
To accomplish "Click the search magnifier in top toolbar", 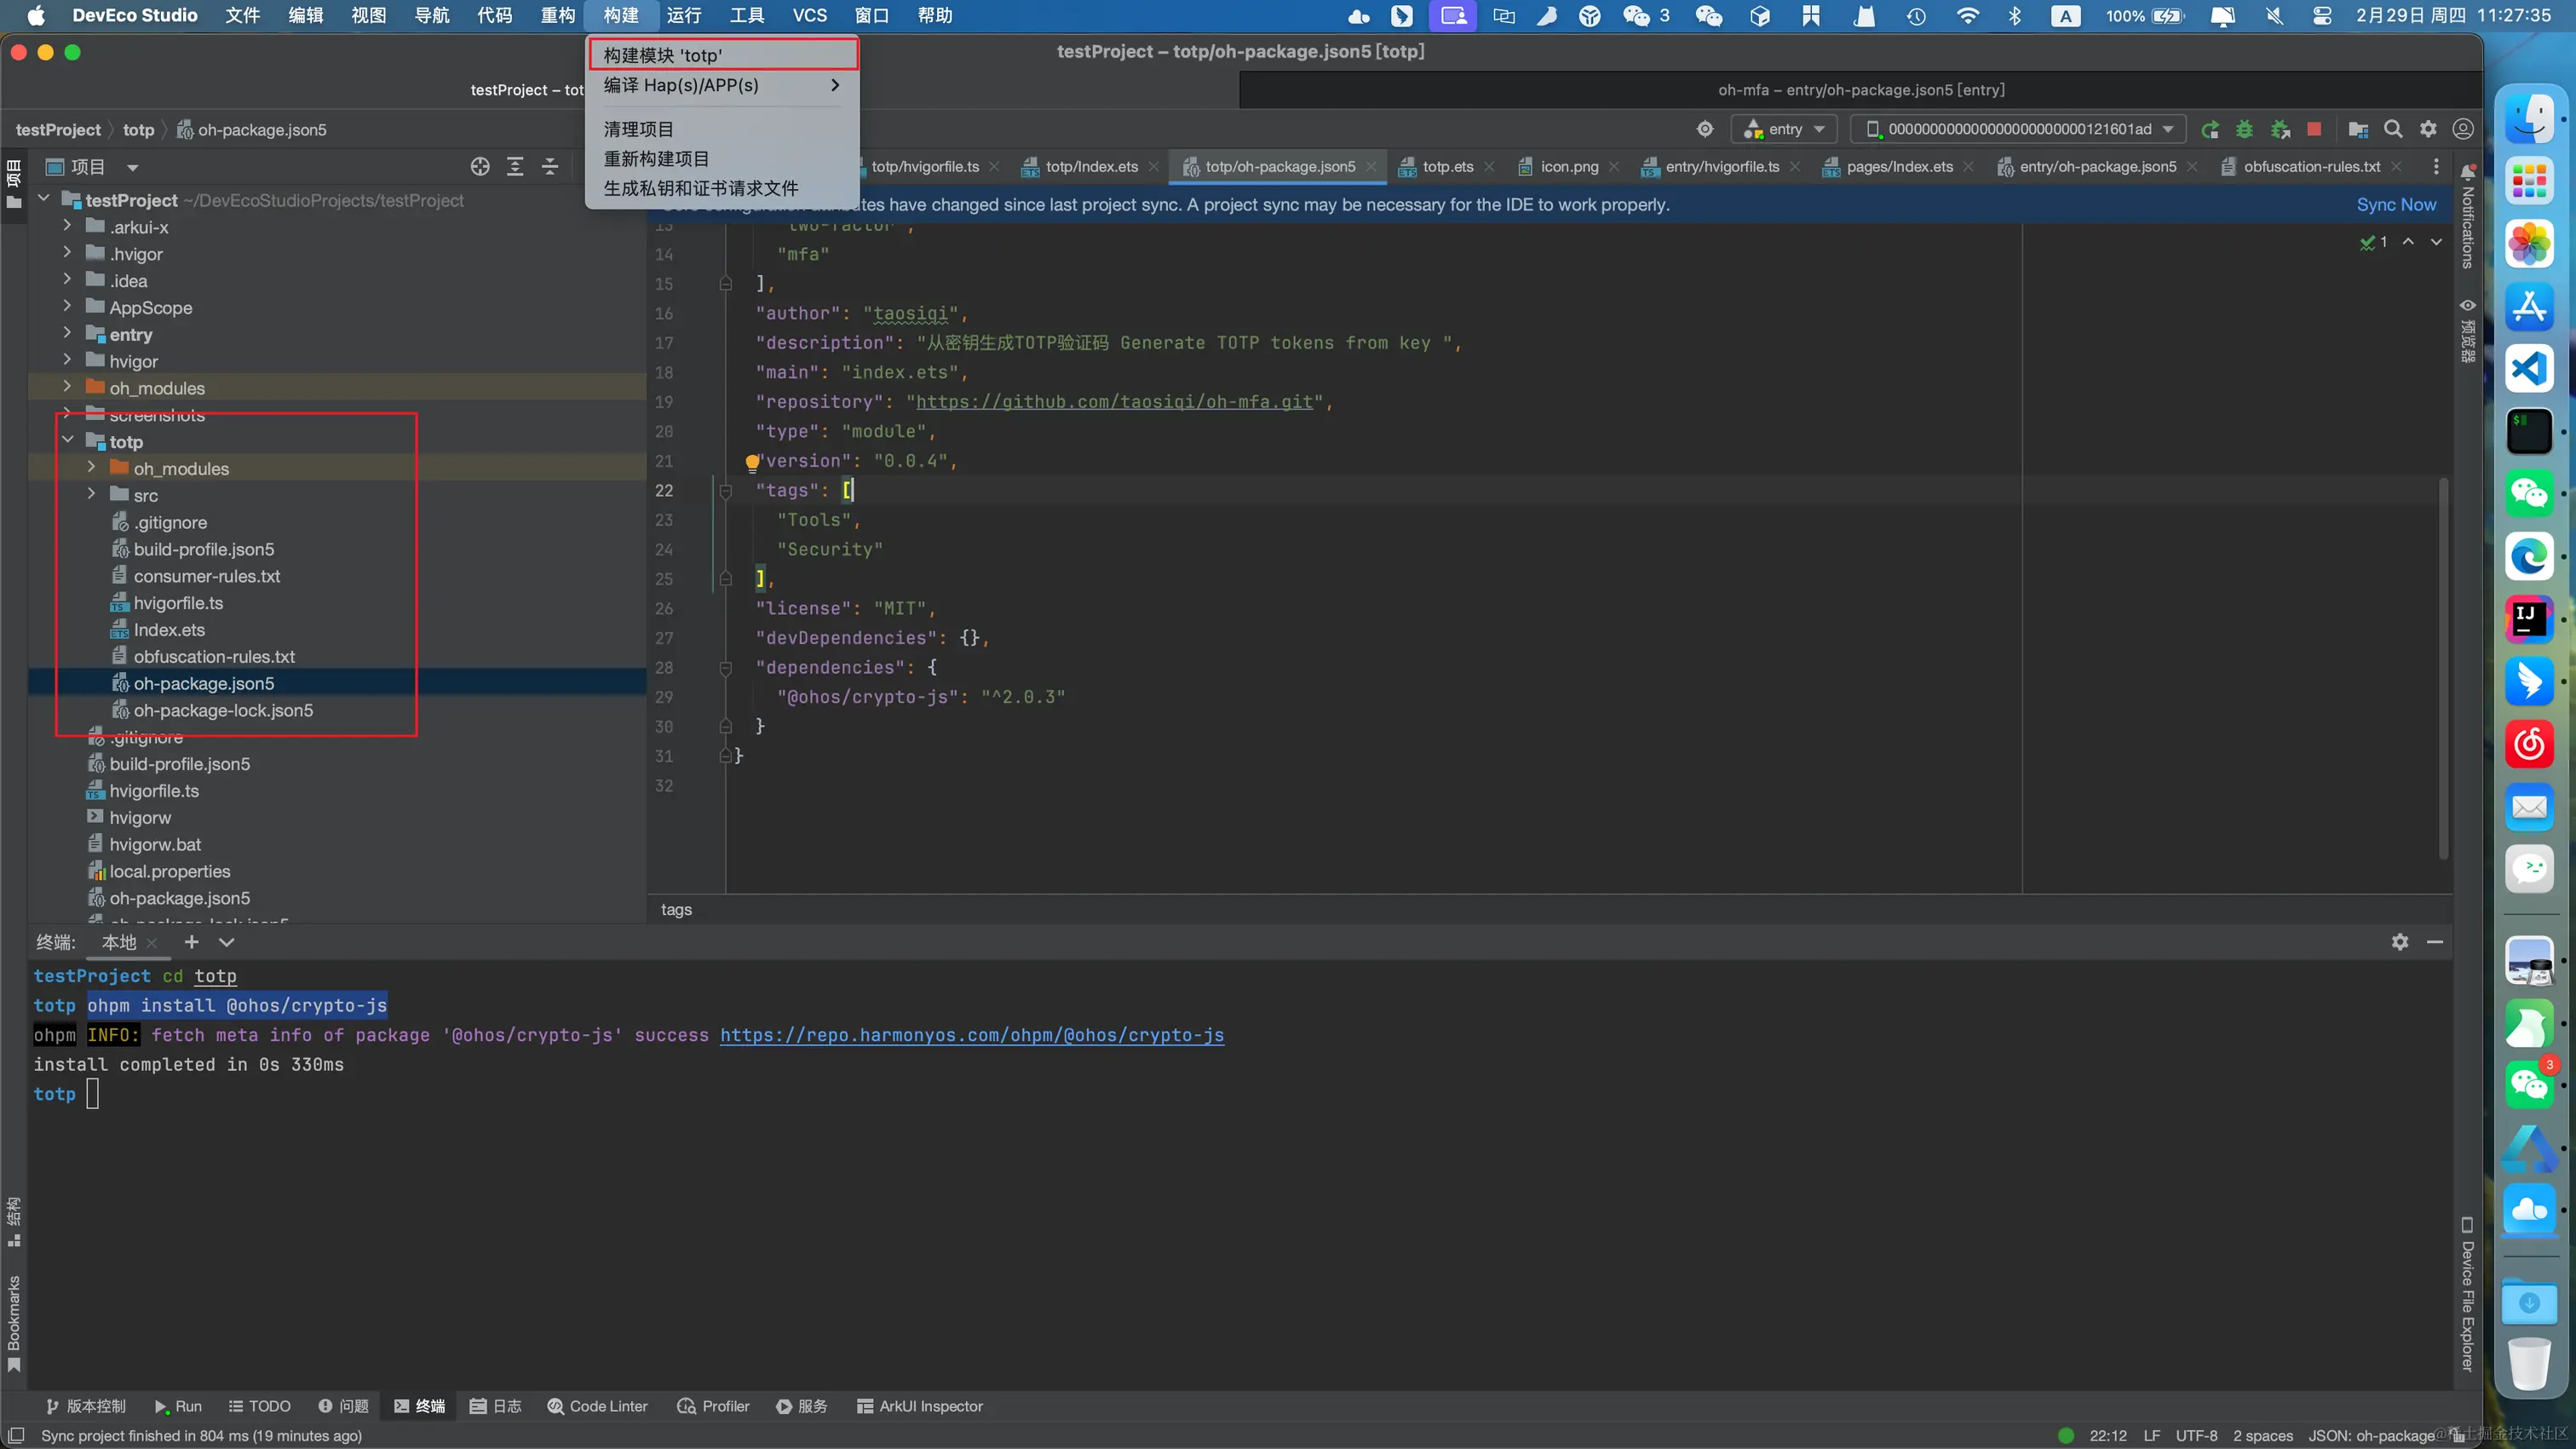I will [x=2393, y=129].
